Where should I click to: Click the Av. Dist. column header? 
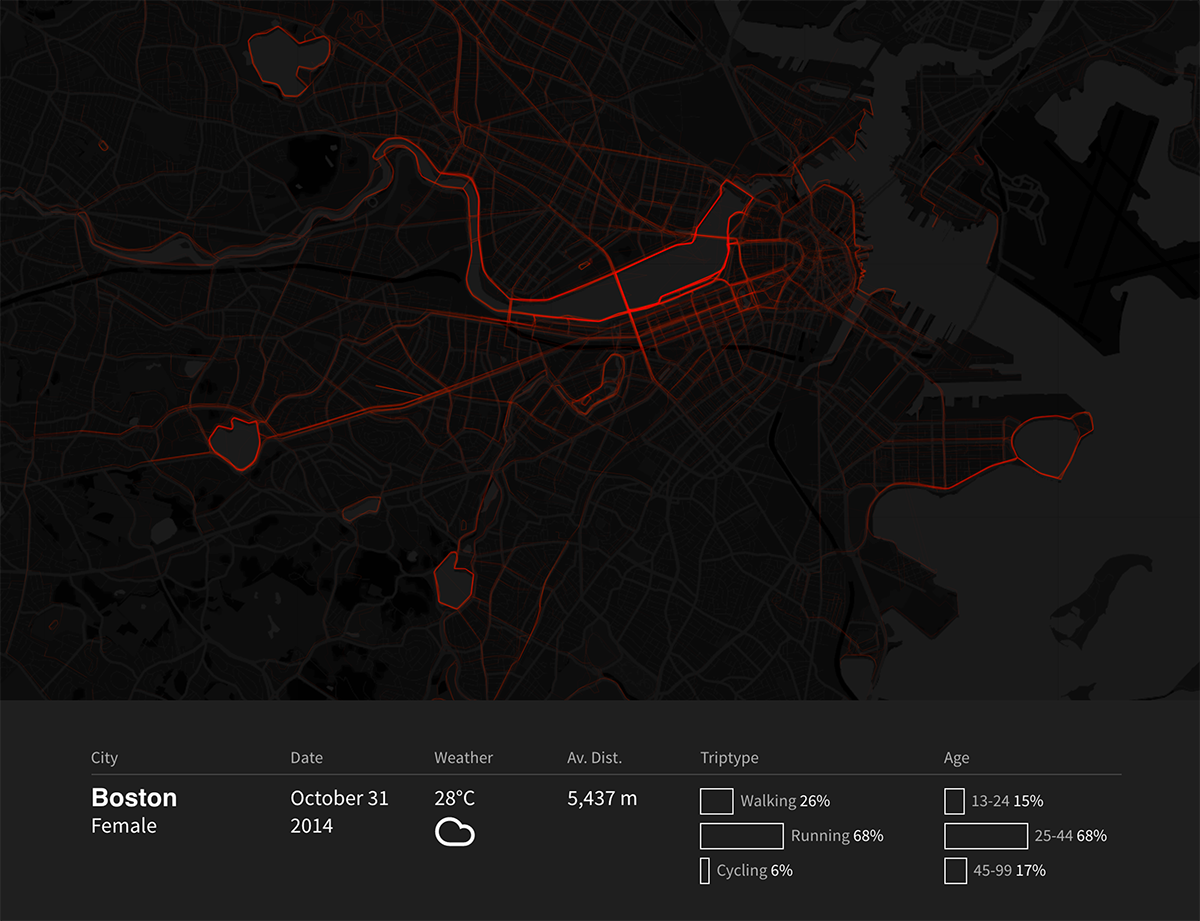pos(594,758)
